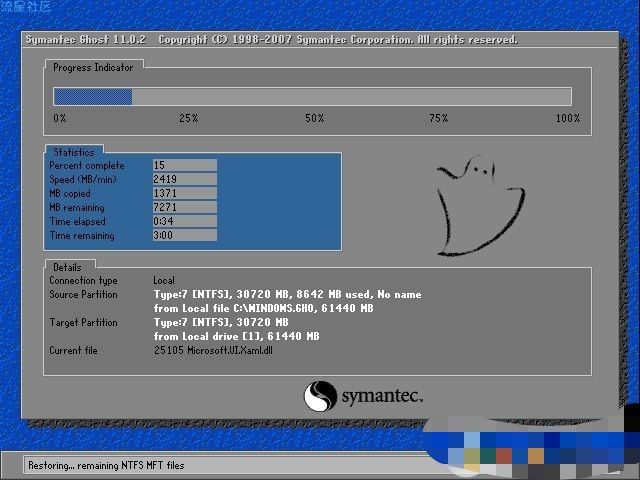
Task: Click the Restoring NTFS MFT files status
Action: click(106, 465)
